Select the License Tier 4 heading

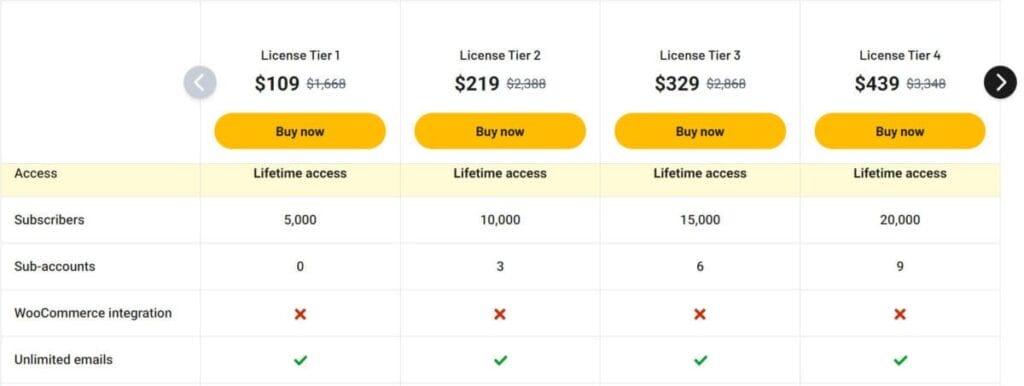tap(900, 56)
